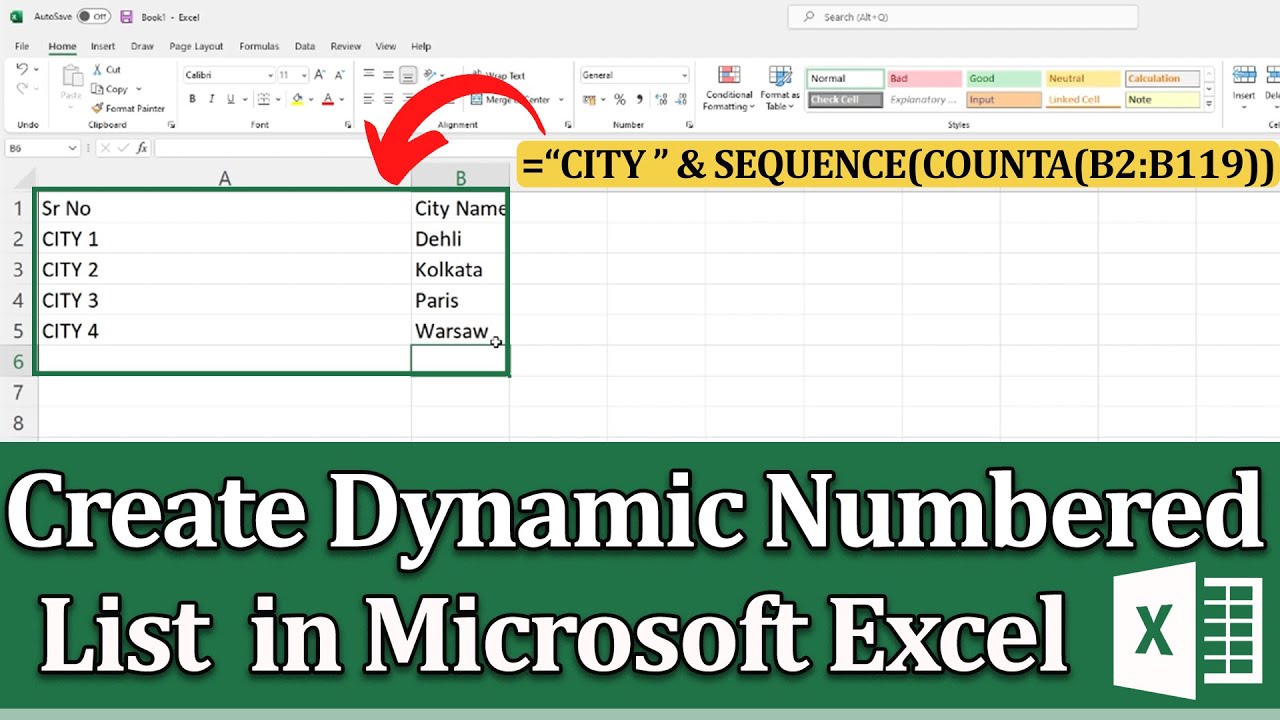Click the Redo arrow icon

point(23,89)
